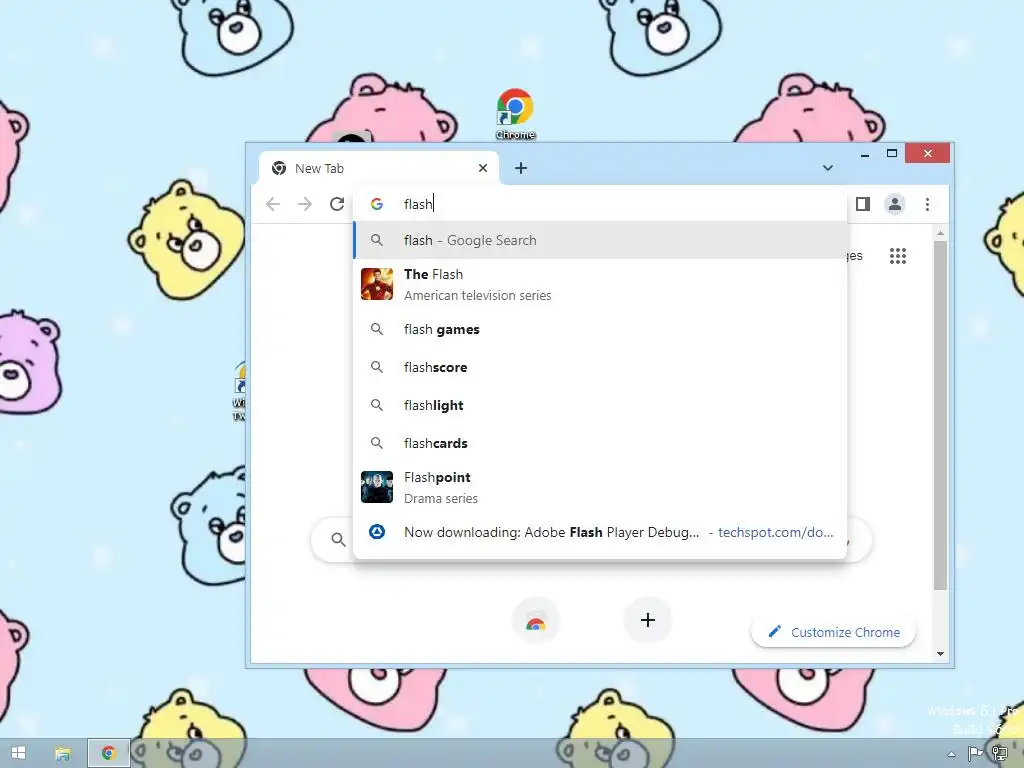This screenshot has height=768, width=1024.
Task: Open the Windows Start button
Action: pos(18,753)
